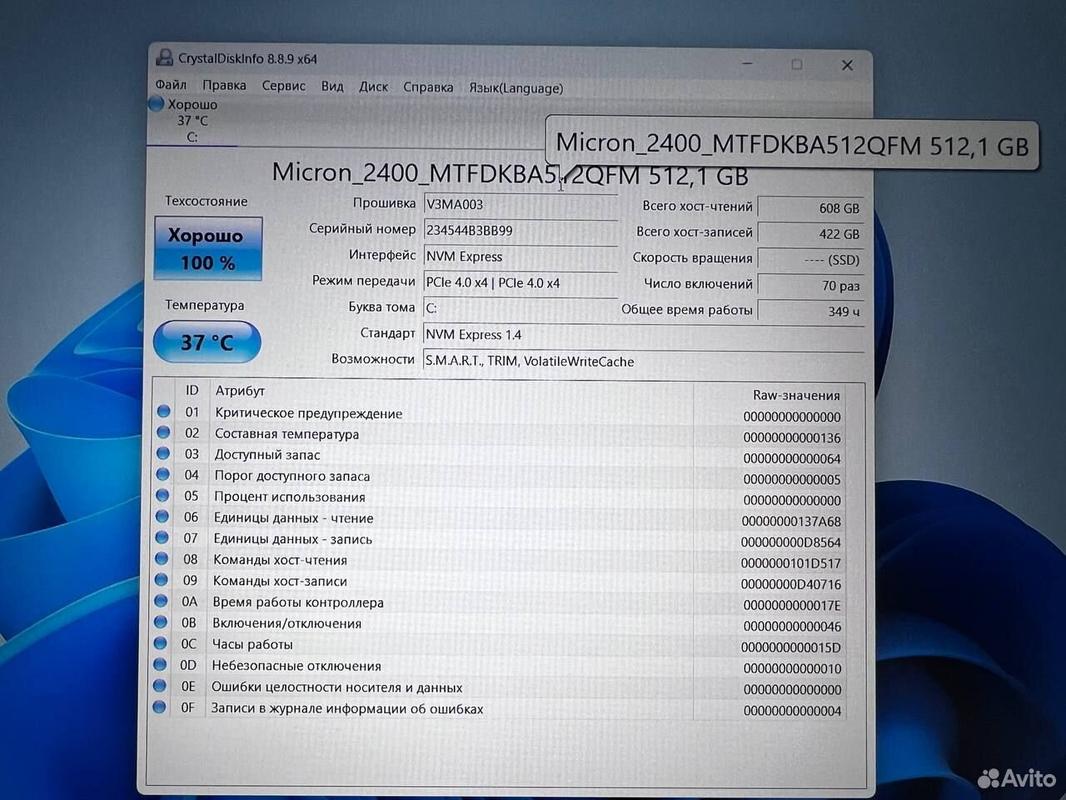1066x800 pixels.
Task: Click status circle for Составная температура row
Action: (x=162, y=432)
